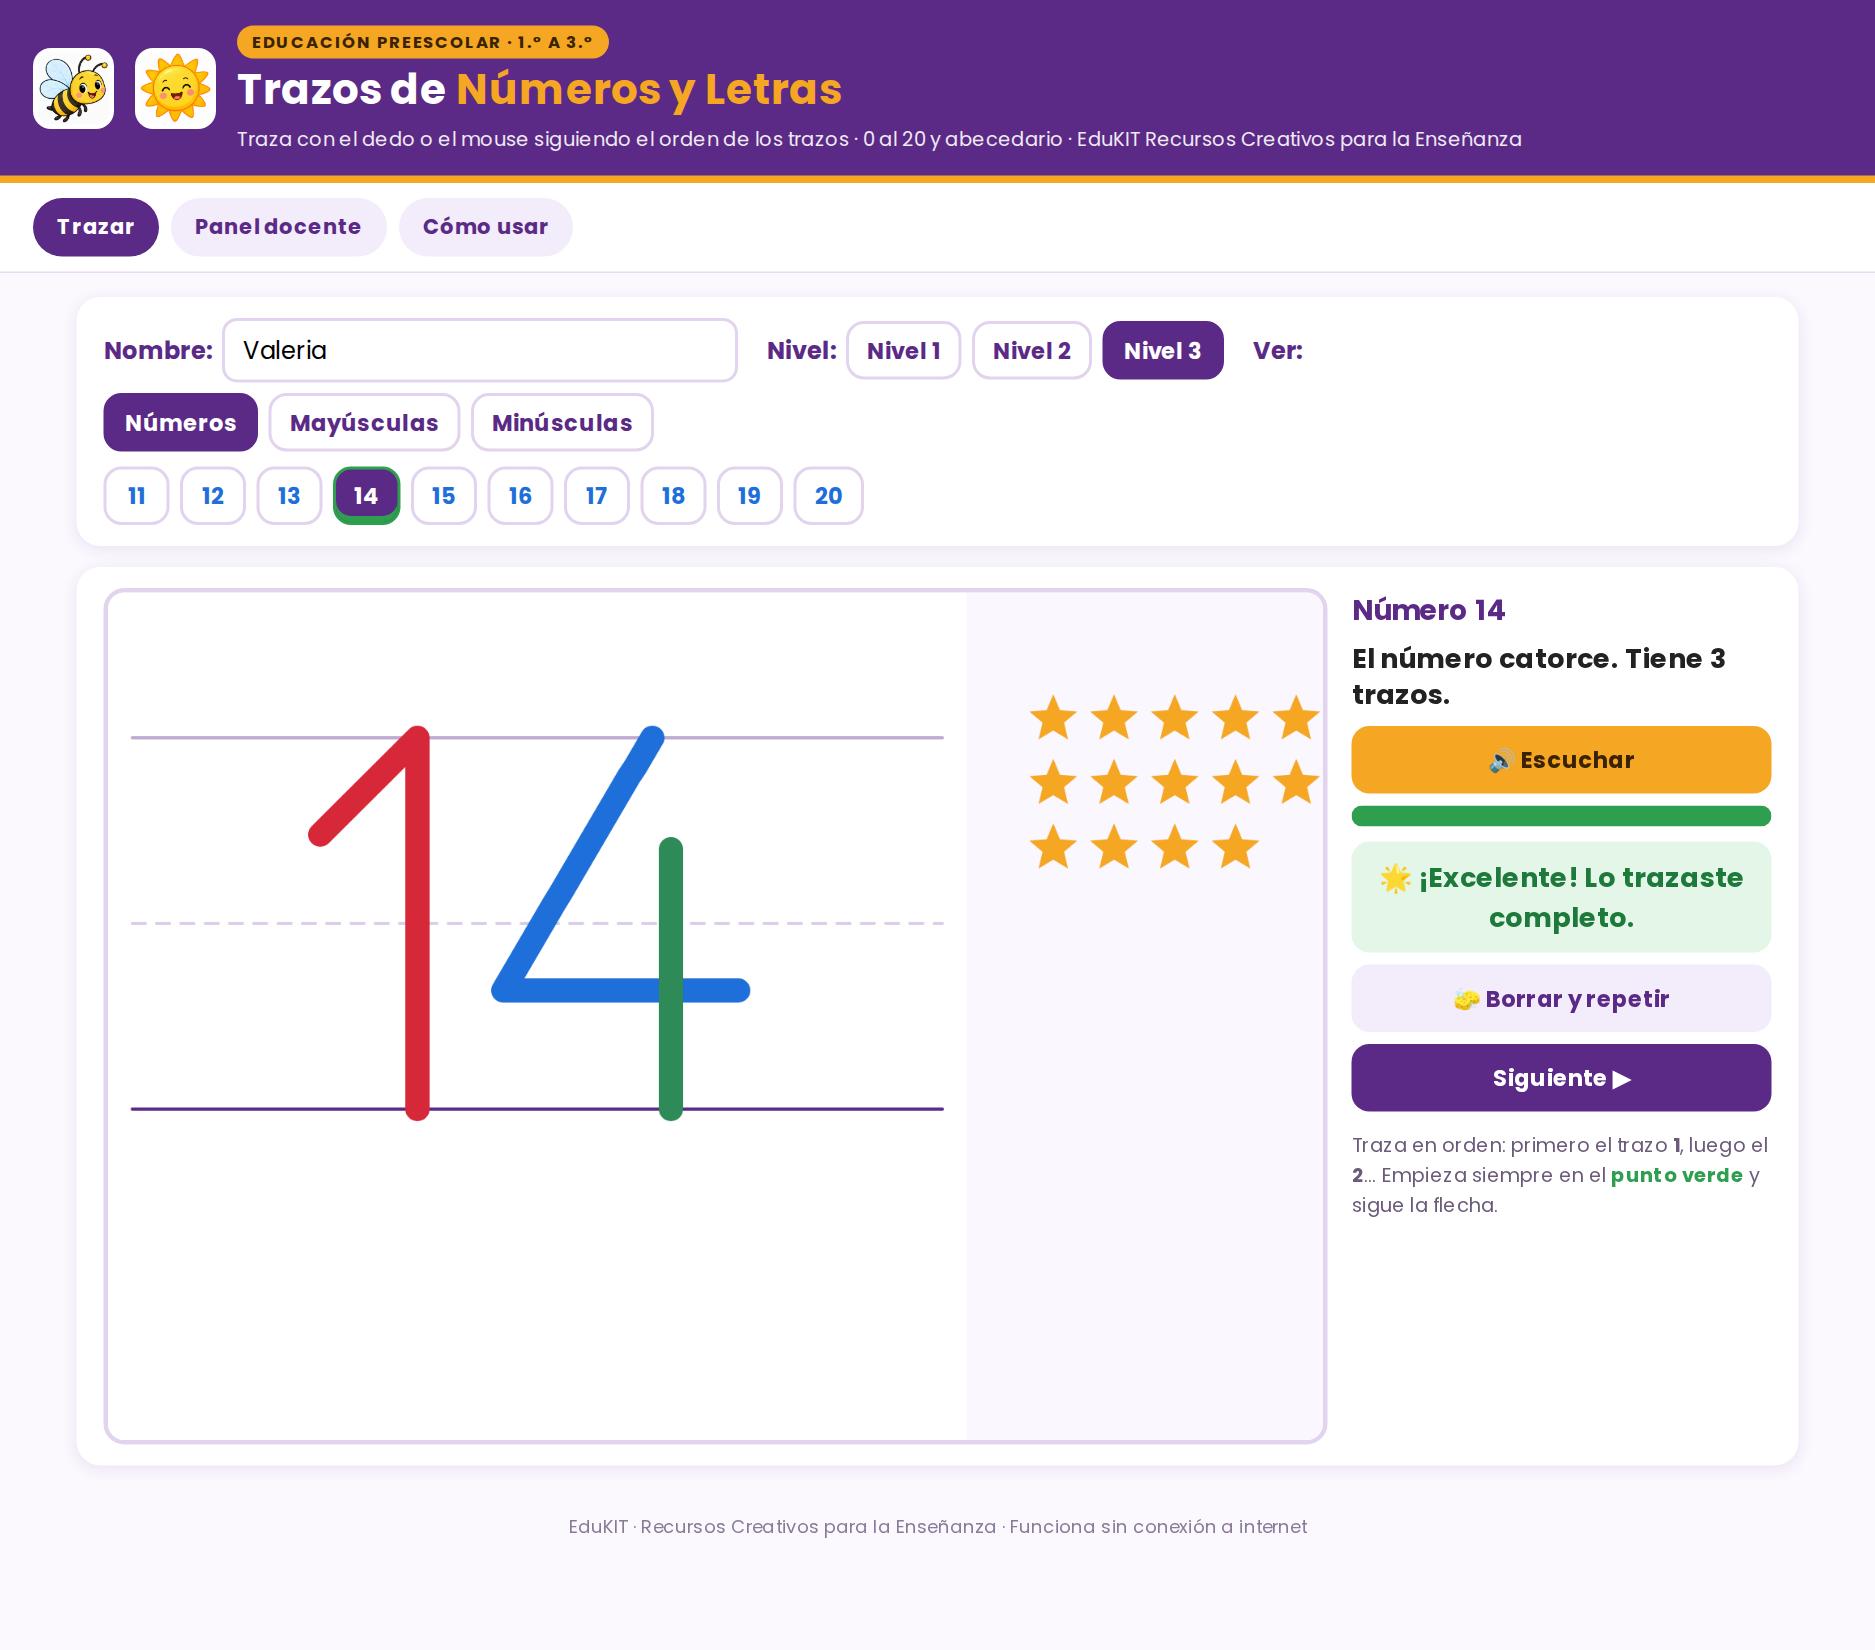Click the Número 14 heading
The height and width of the screenshot is (1650, 1875).
[x=1428, y=610]
